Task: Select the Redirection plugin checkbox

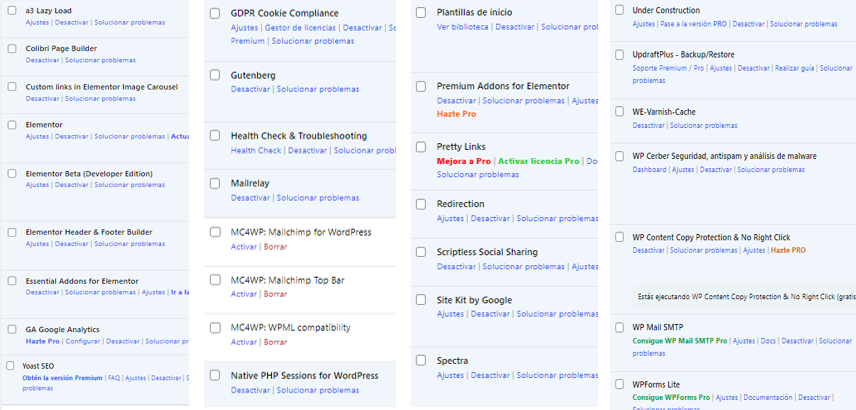Action: point(421,204)
